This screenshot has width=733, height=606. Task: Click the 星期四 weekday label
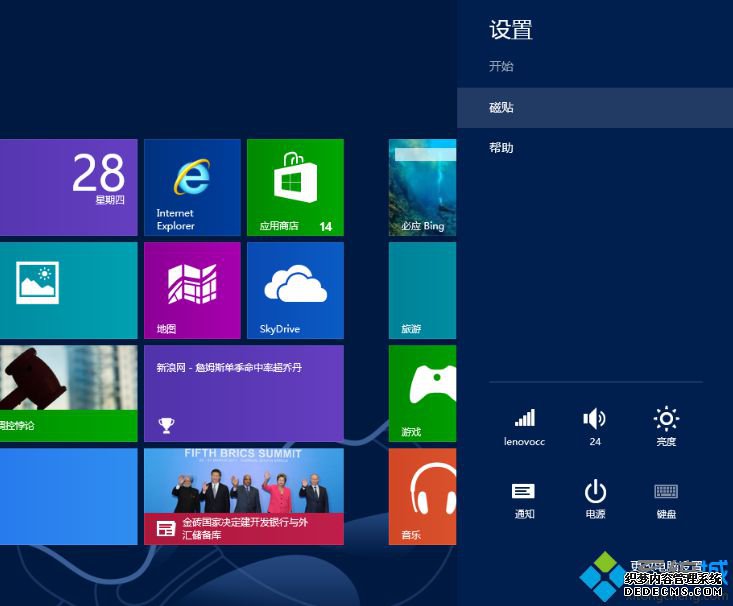110,200
